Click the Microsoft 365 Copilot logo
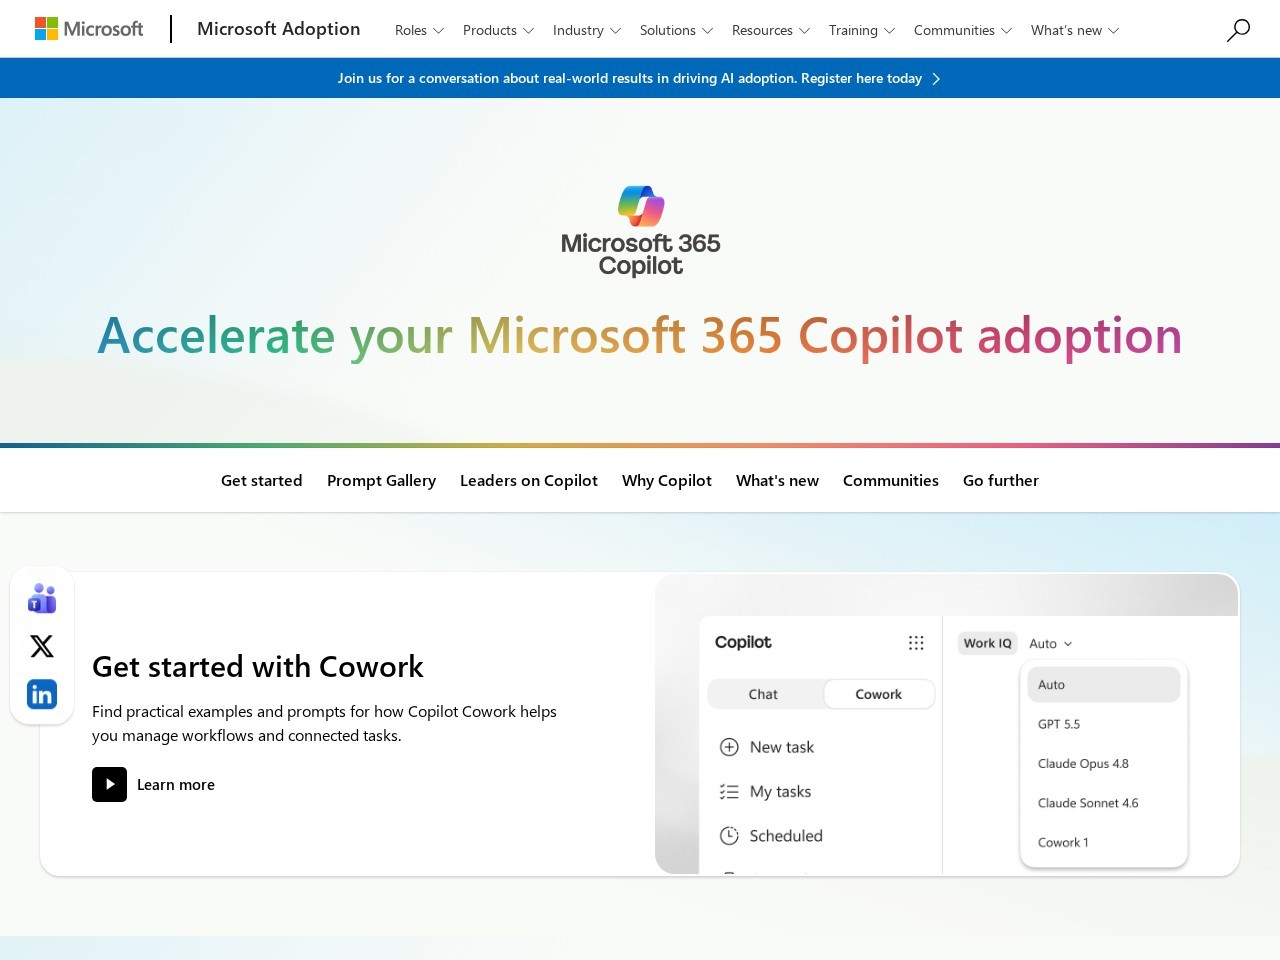 click(x=641, y=231)
